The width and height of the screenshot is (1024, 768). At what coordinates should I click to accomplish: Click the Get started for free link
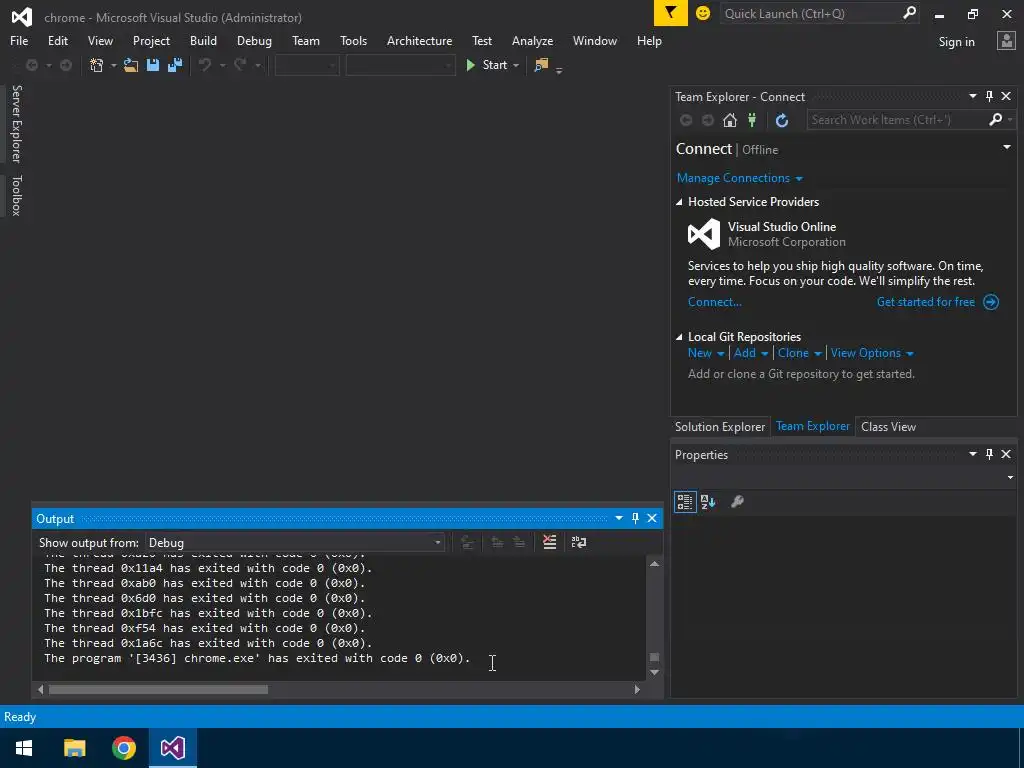click(x=925, y=302)
